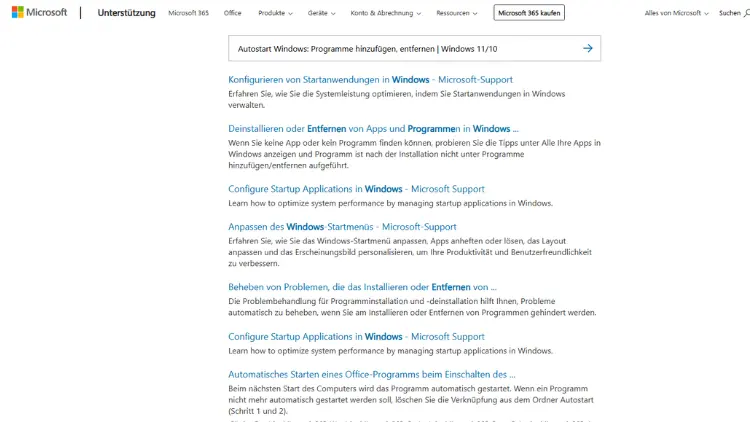Open Konfigurieren von Startanwendungen in Windows result

pos(370,79)
